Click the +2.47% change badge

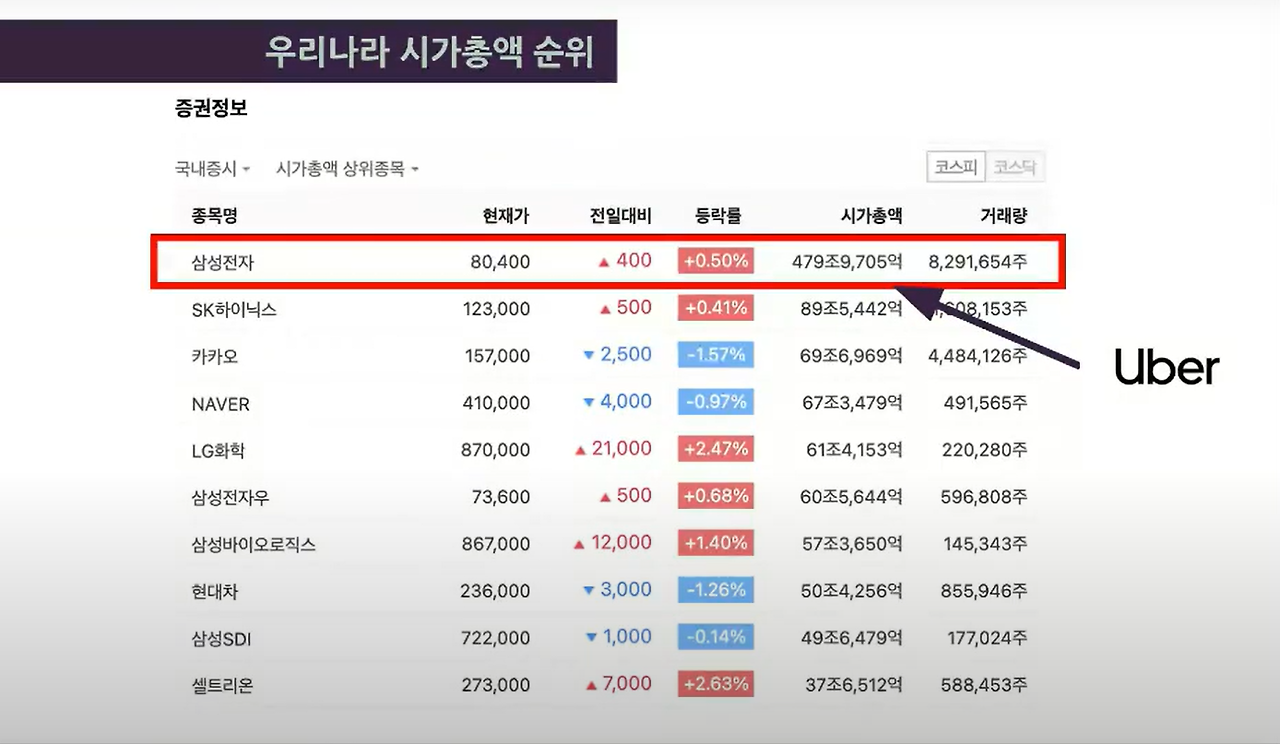point(715,449)
